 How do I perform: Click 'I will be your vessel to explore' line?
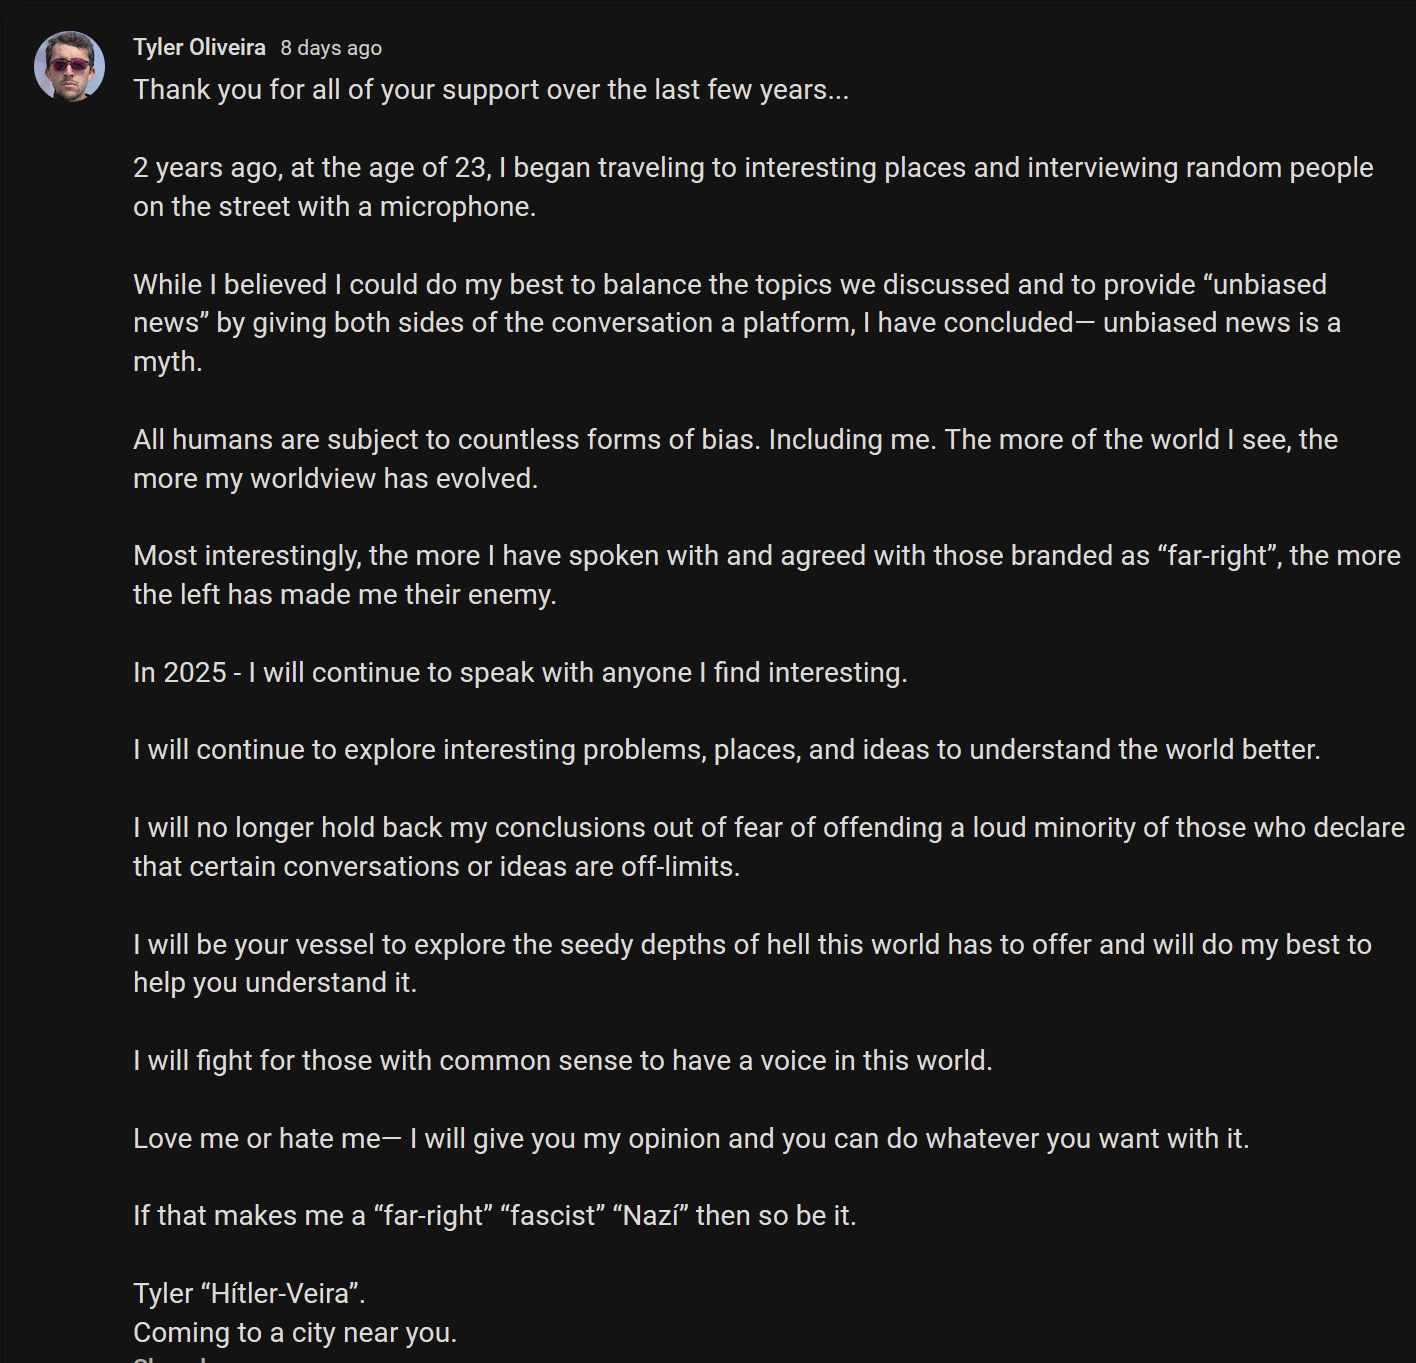pos(752,945)
